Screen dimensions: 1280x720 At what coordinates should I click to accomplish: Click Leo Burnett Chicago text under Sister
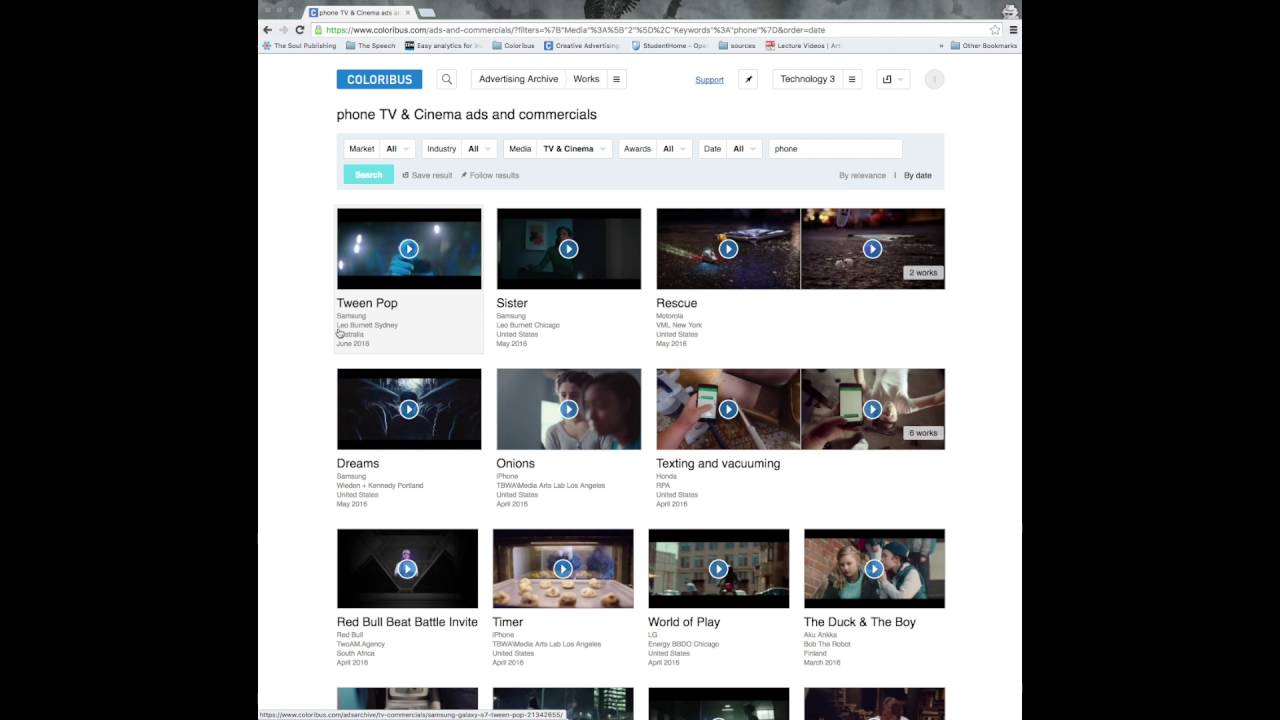tap(528, 325)
